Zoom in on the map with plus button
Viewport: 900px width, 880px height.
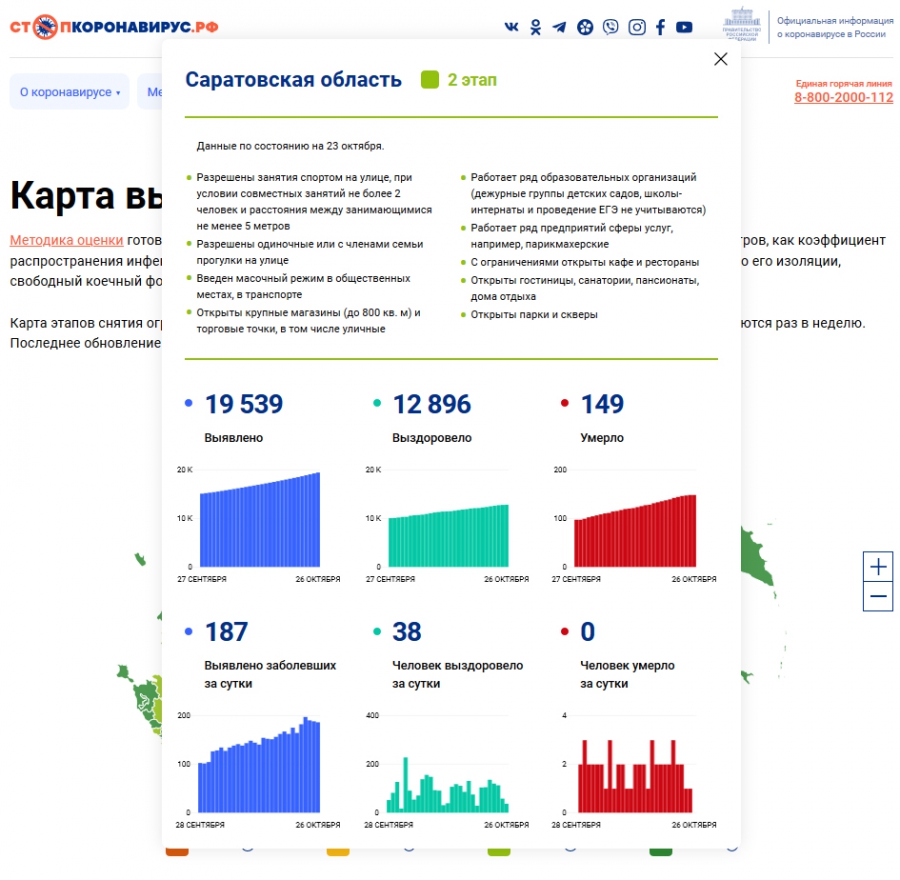(x=877, y=566)
